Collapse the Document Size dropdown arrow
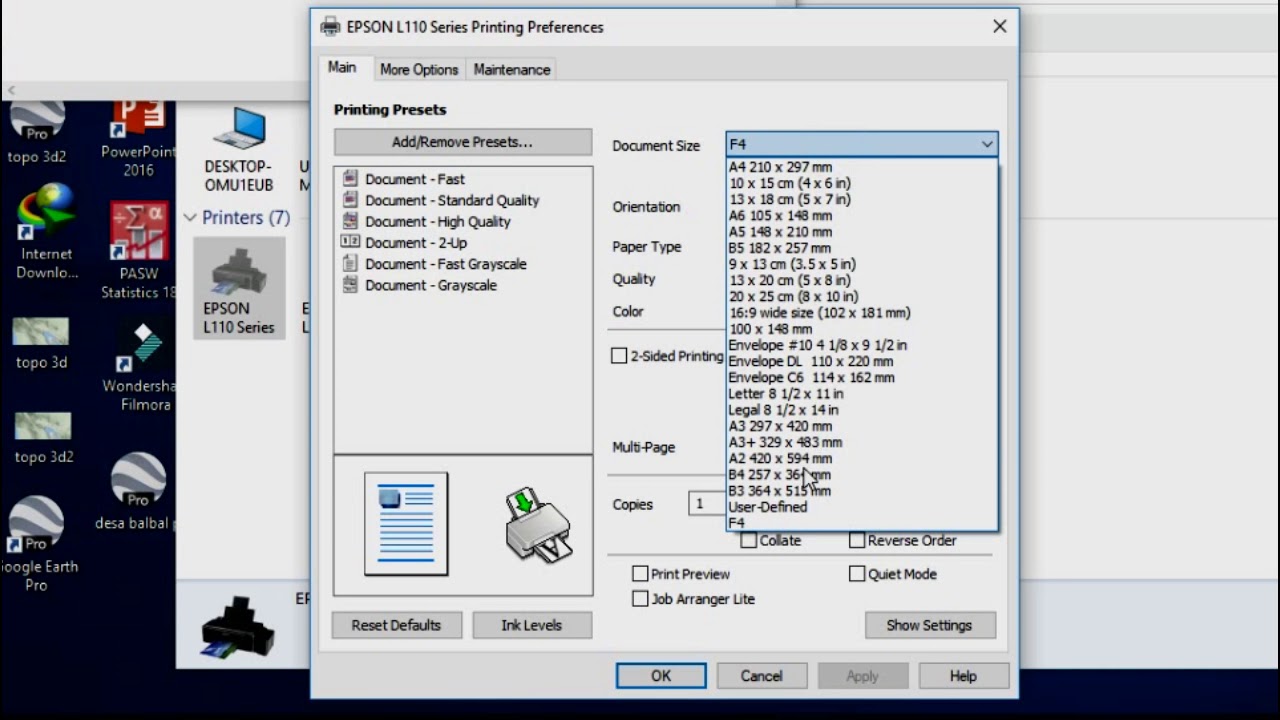This screenshot has height=720, width=1280. 987,144
